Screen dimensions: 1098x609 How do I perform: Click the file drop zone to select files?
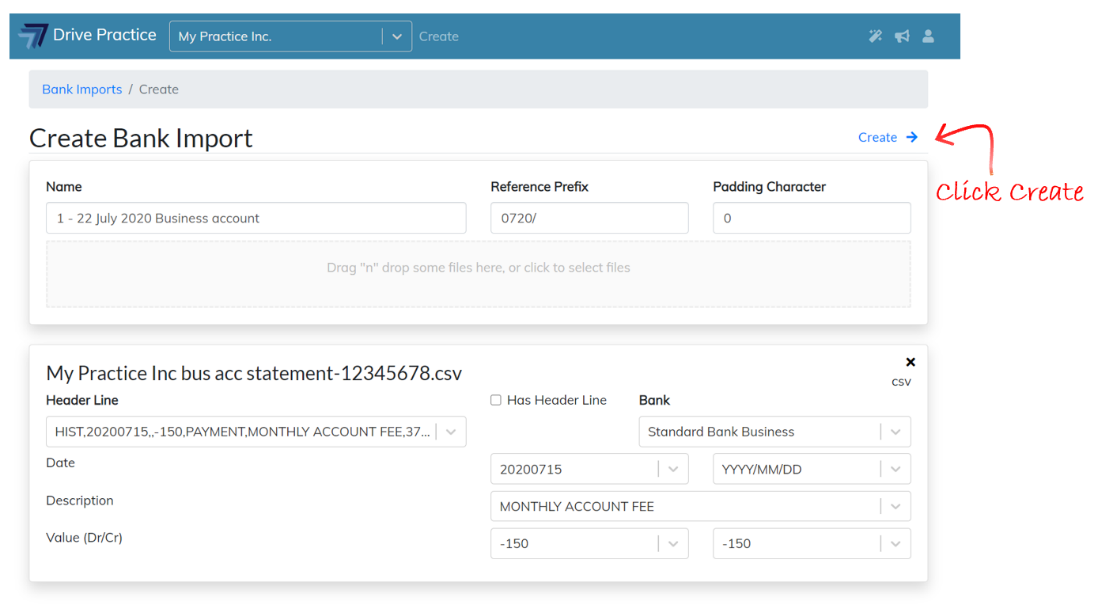point(478,274)
